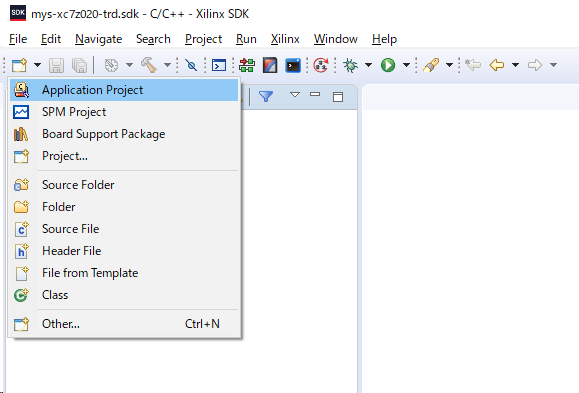Open the Xilinx menu
Image resolution: width=579 pixels, height=393 pixels.
coord(285,39)
